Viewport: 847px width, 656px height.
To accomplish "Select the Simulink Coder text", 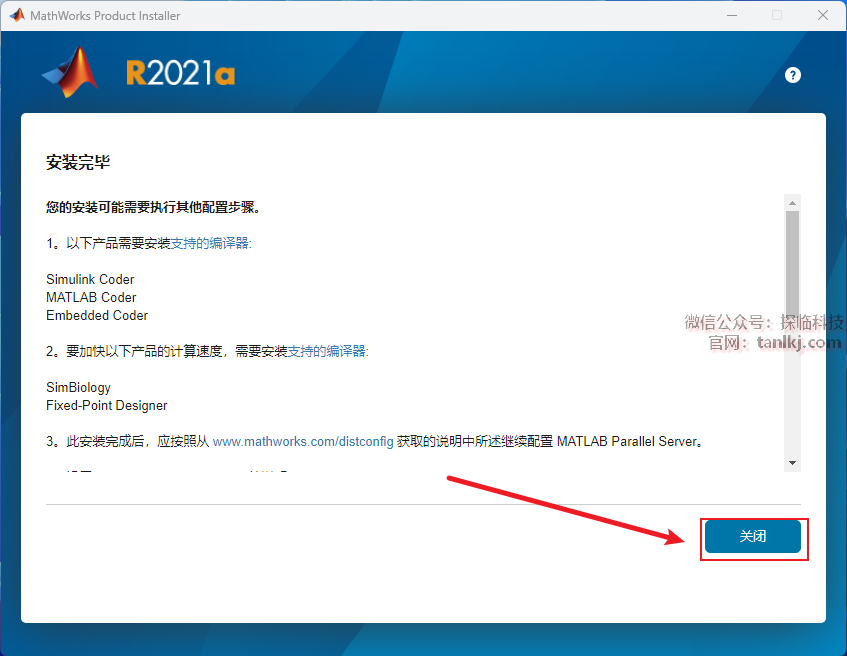I will [90, 279].
